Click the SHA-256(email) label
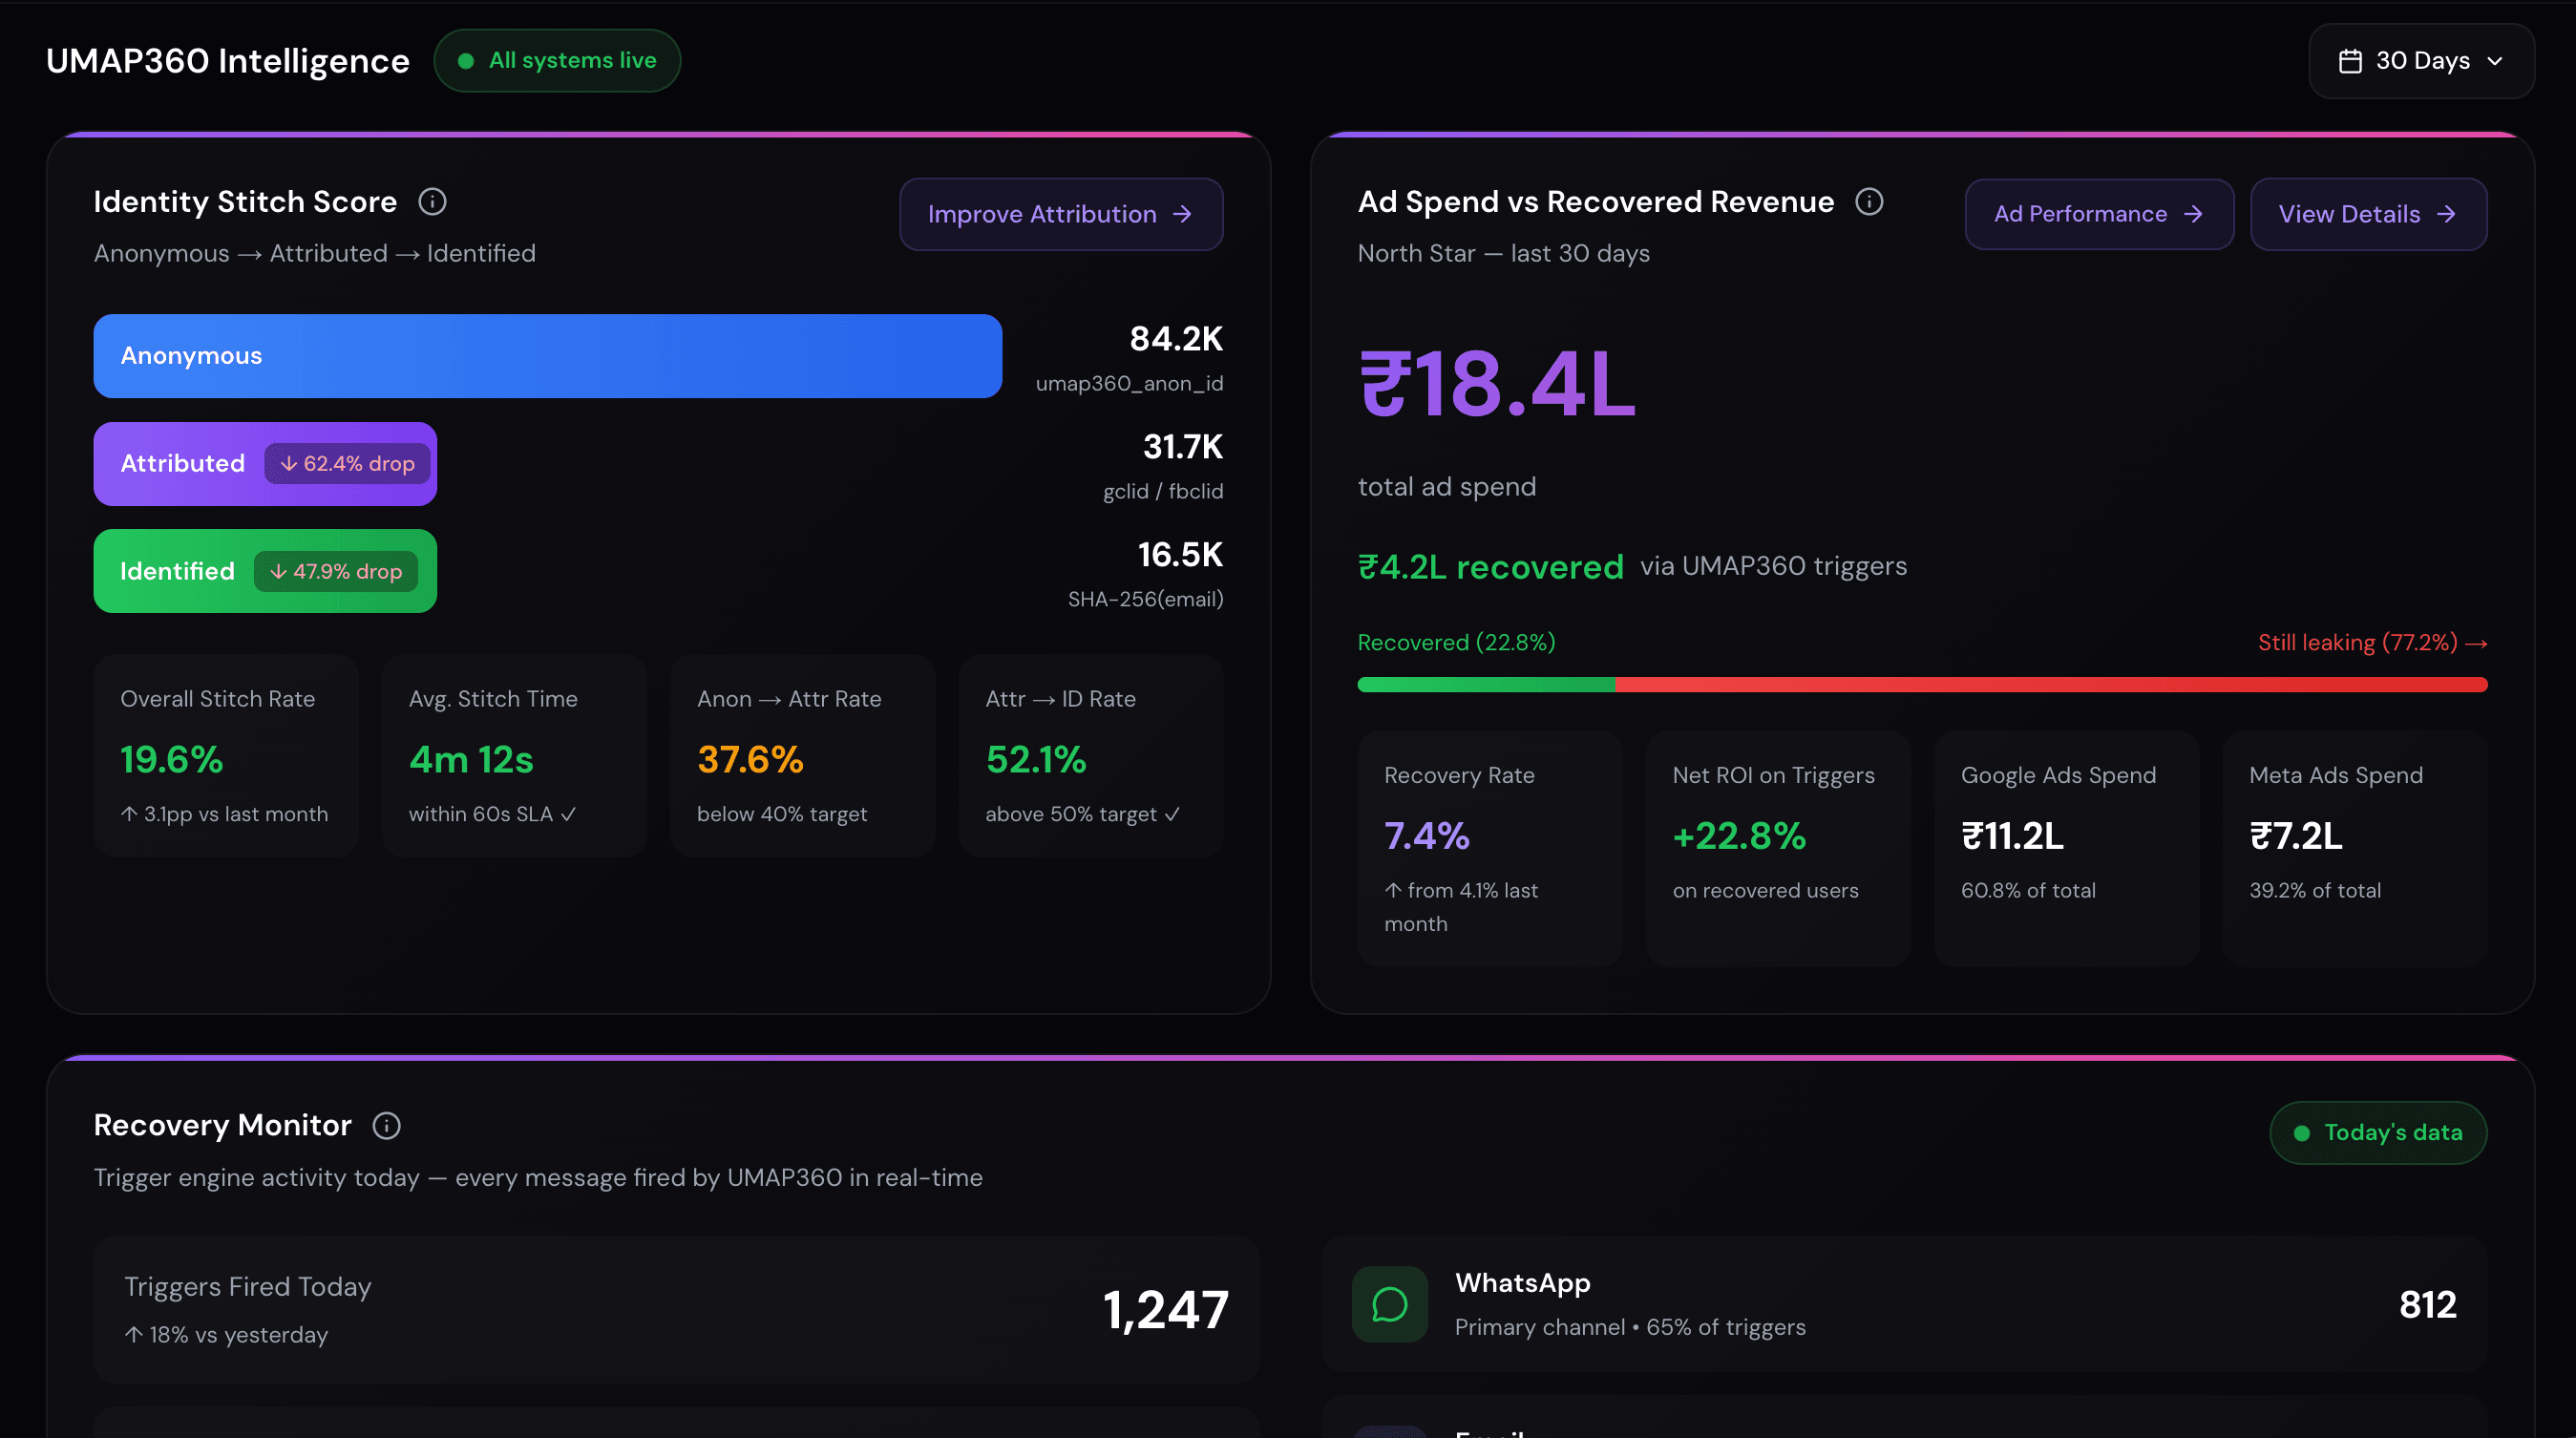 [x=1145, y=599]
